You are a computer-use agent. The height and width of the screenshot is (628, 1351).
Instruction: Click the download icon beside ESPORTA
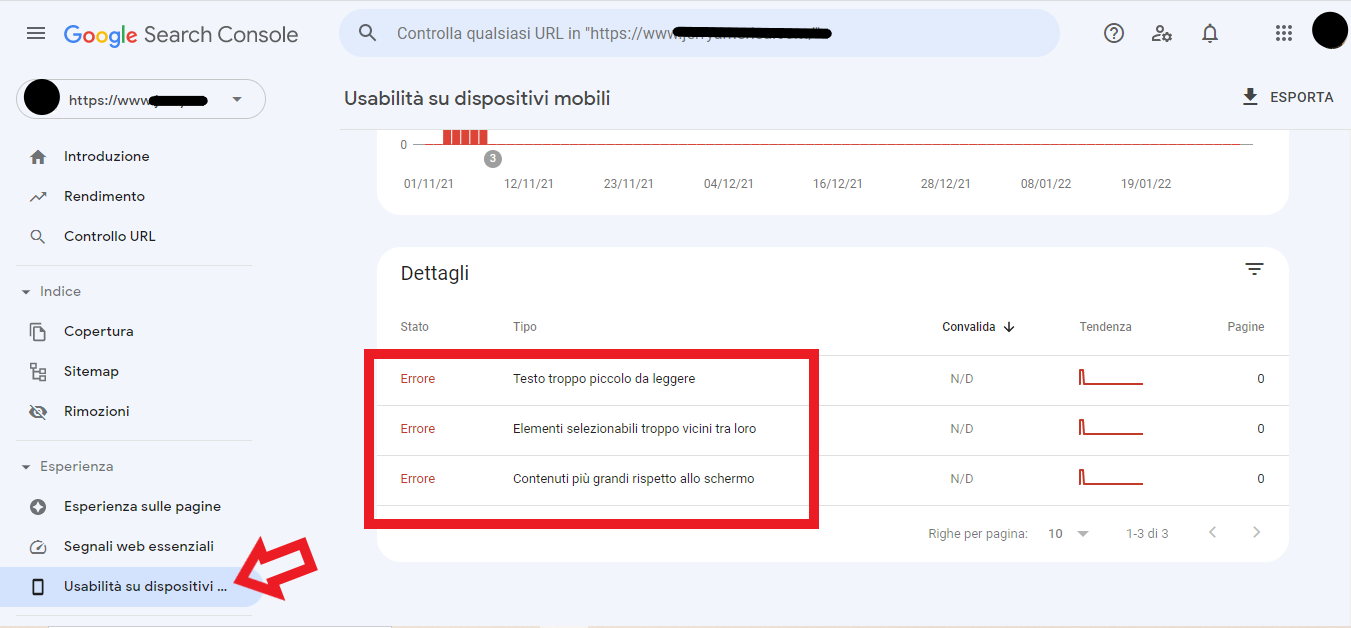pos(1249,97)
